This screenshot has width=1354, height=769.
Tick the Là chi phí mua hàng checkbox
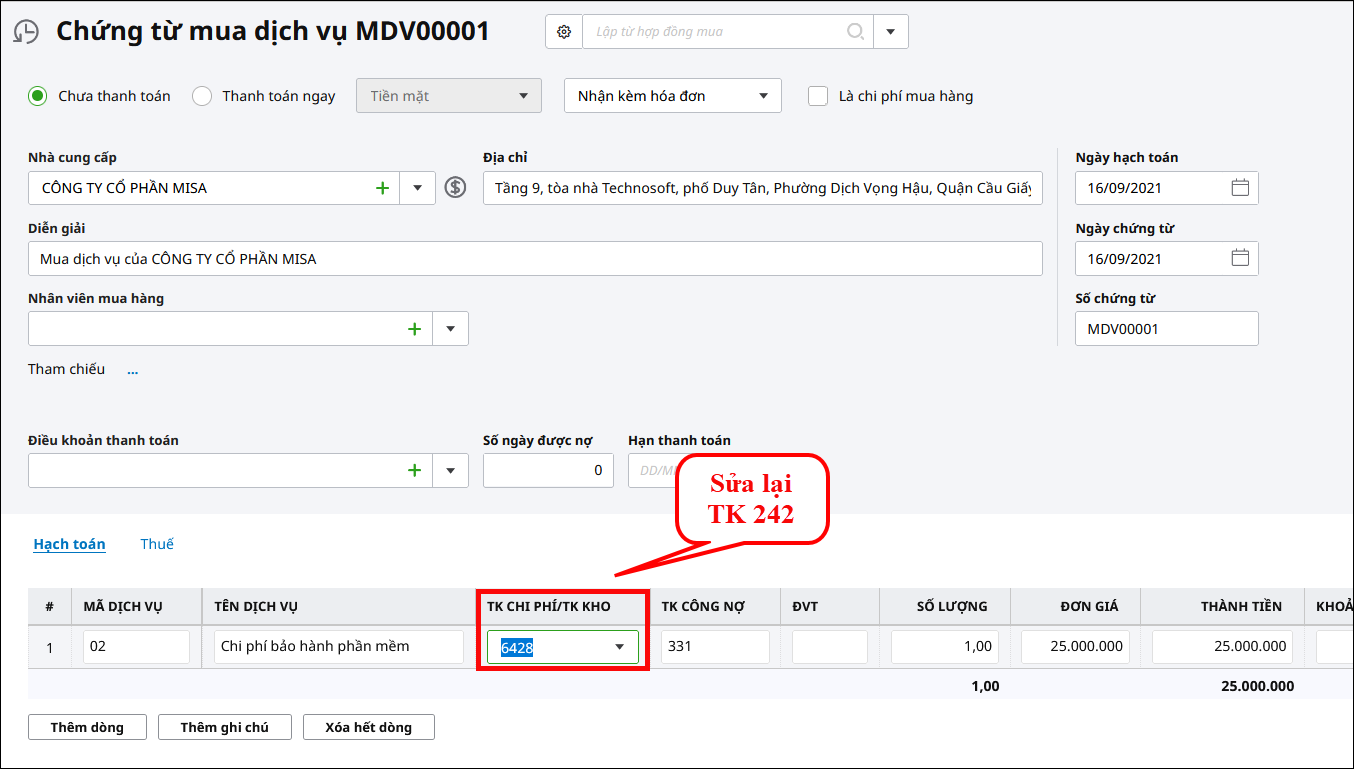[818, 96]
